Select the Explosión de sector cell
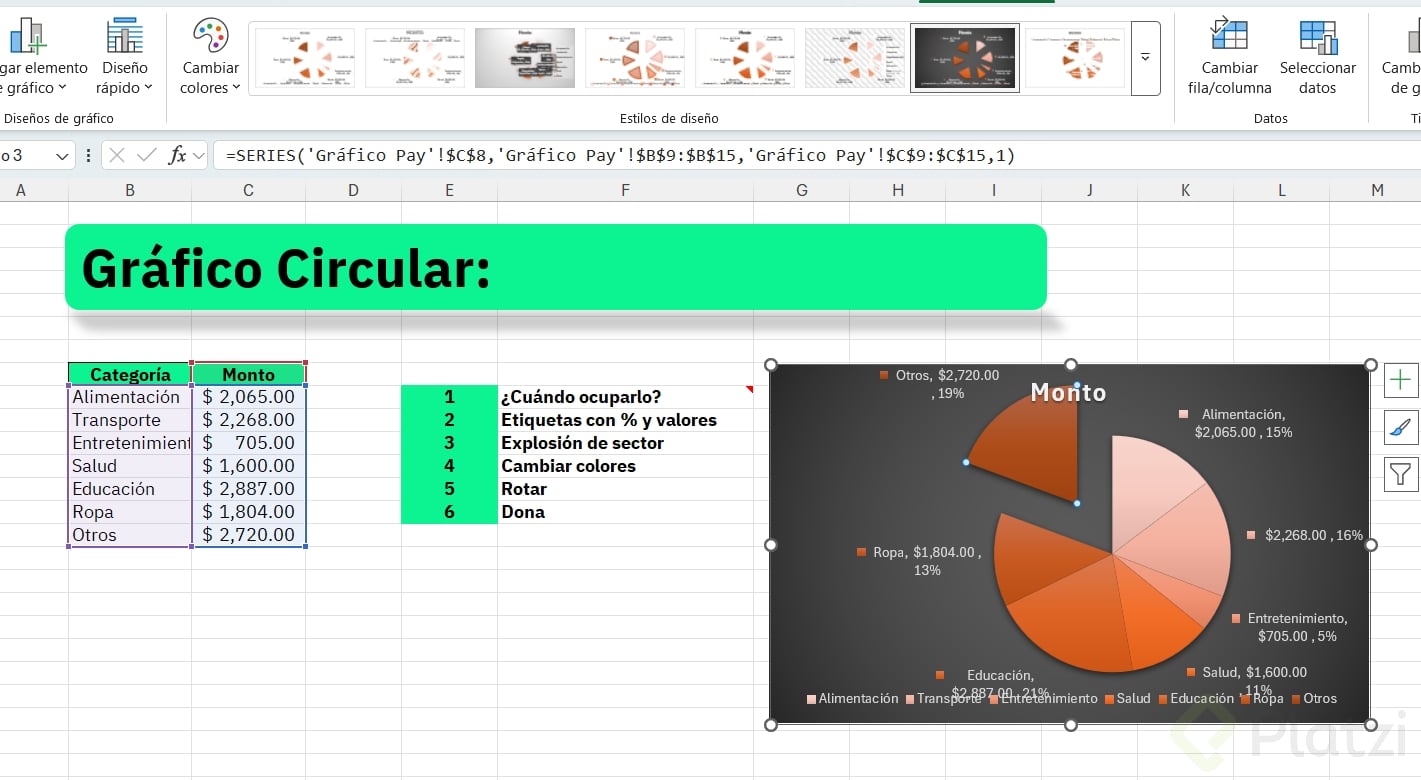This screenshot has width=1421, height=780. (x=625, y=443)
